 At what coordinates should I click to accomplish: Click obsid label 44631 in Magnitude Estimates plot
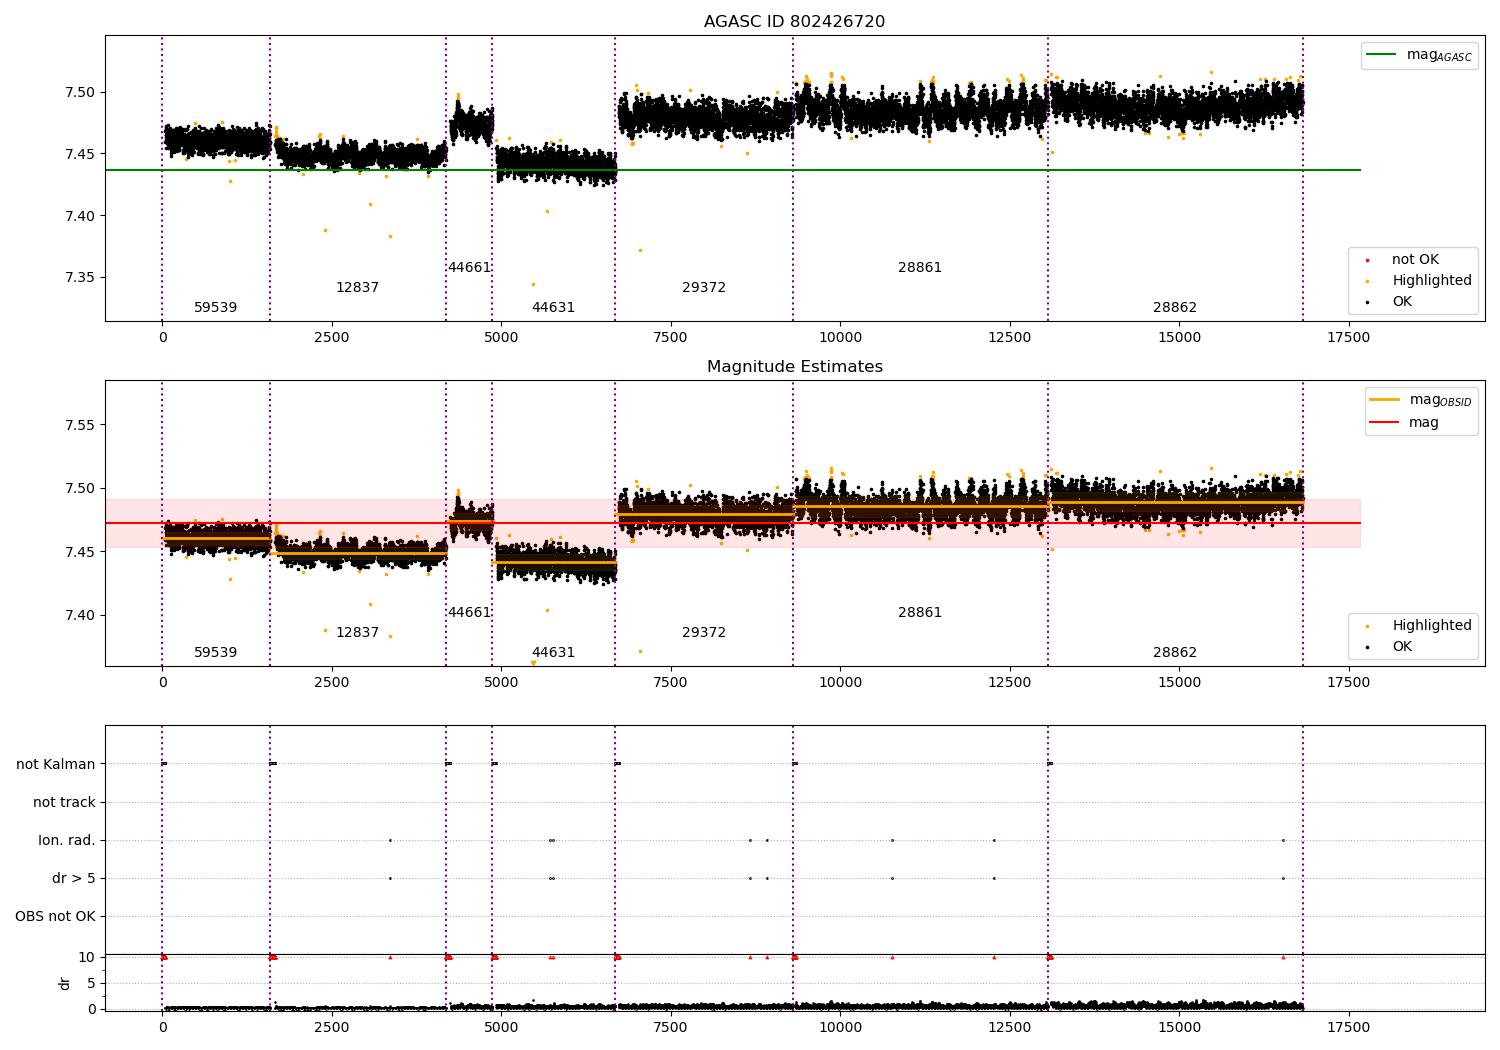pos(553,653)
